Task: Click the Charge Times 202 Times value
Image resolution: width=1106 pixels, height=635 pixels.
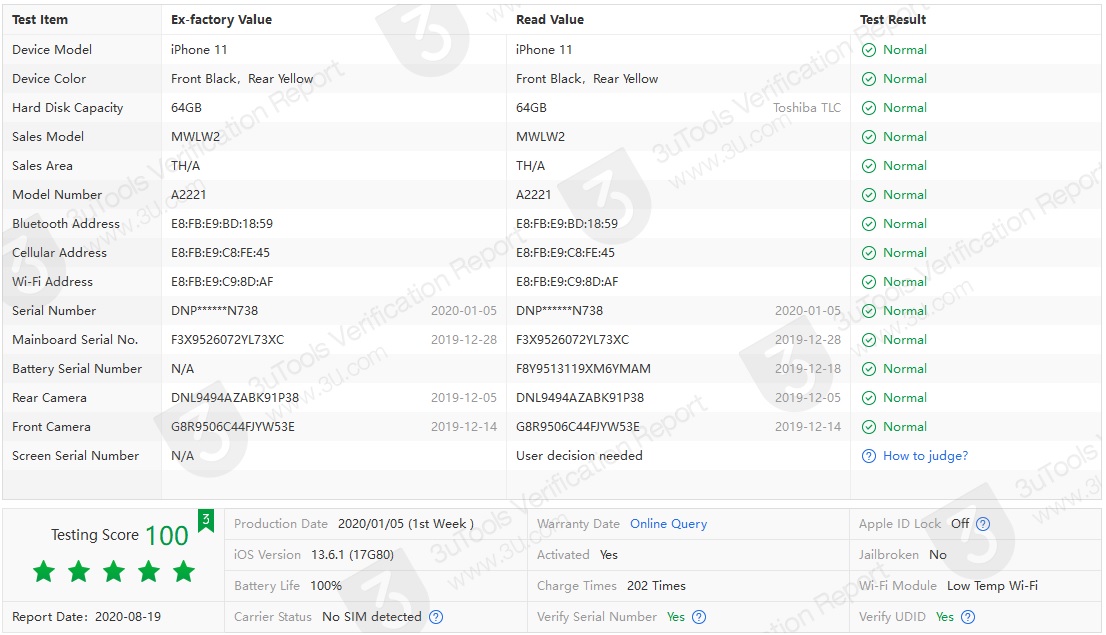Action: [x=656, y=586]
